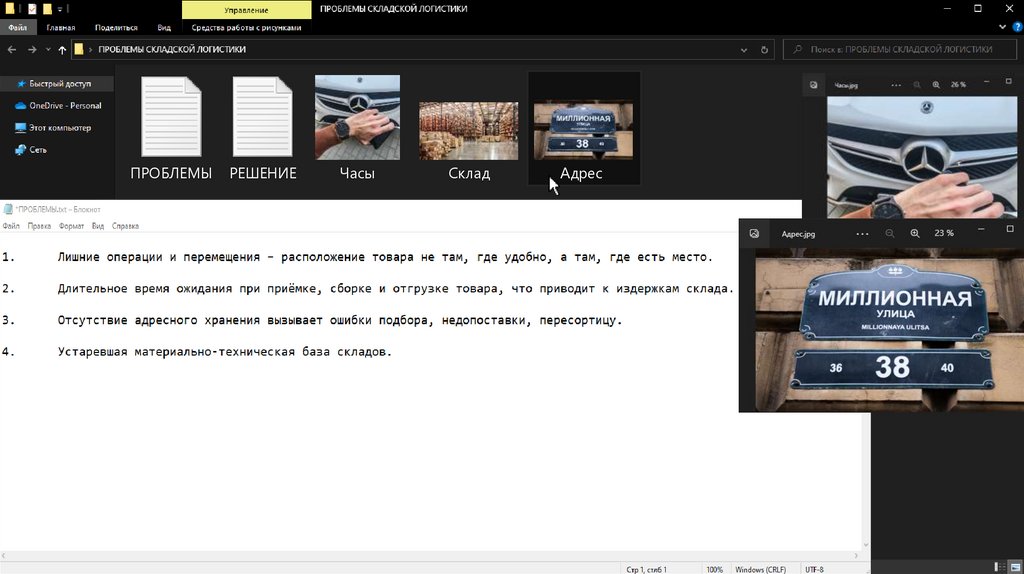Click the Explorer back arrow
The image size is (1024, 574).
pyautogui.click(x=13, y=49)
